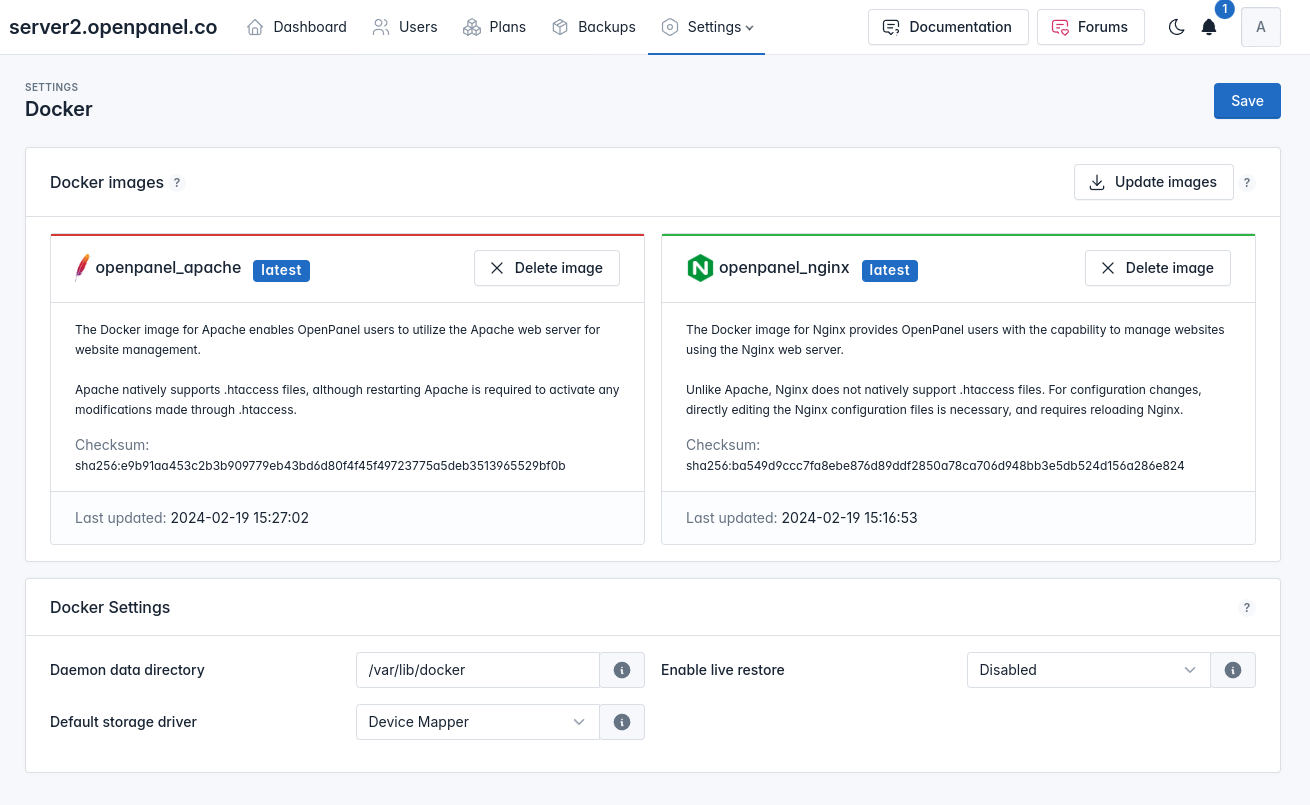The image size is (1310, 805).
Task: Show help for Docker Settings section
Action: (1247, 608)
